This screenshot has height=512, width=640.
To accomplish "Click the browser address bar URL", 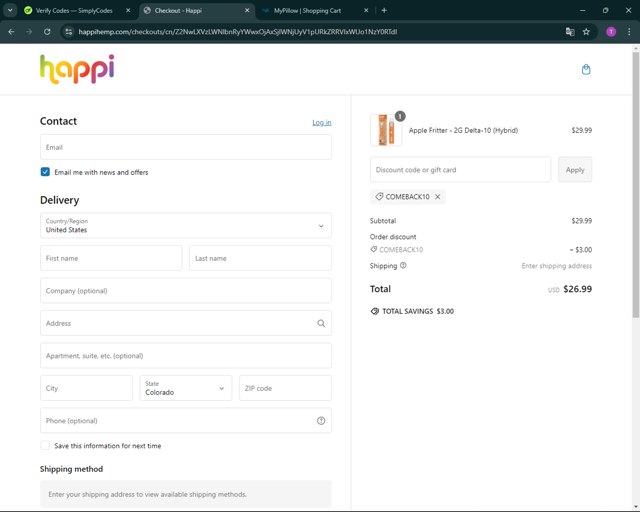I will click(238, 32).
